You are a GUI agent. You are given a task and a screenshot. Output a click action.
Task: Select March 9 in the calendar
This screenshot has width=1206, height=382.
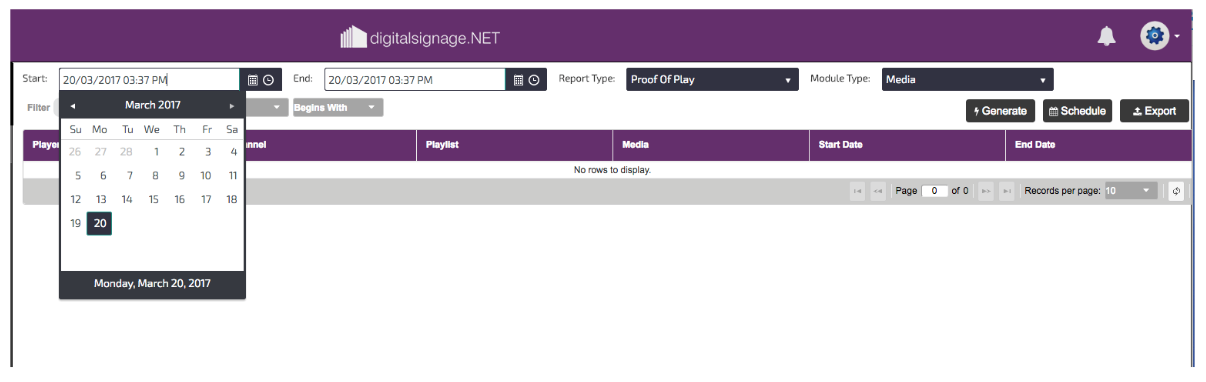[181, 176]
